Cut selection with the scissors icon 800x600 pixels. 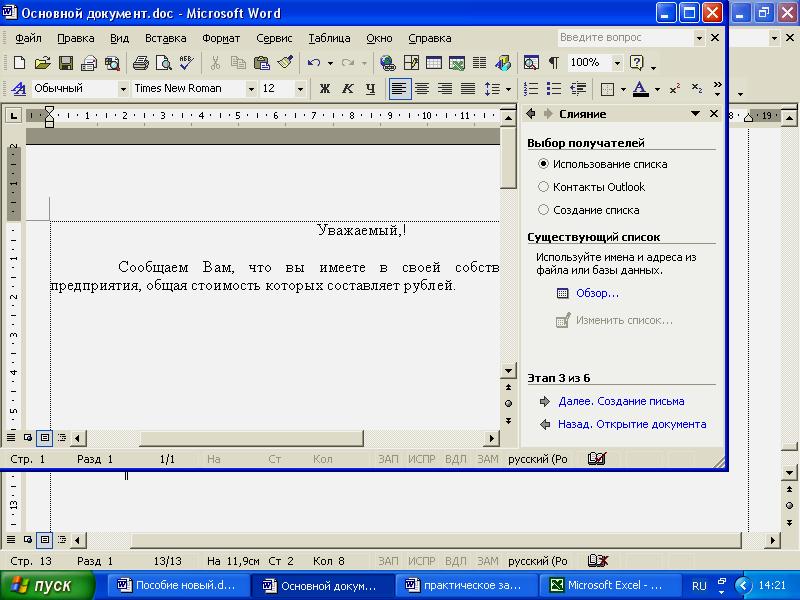tap(215, 63)
